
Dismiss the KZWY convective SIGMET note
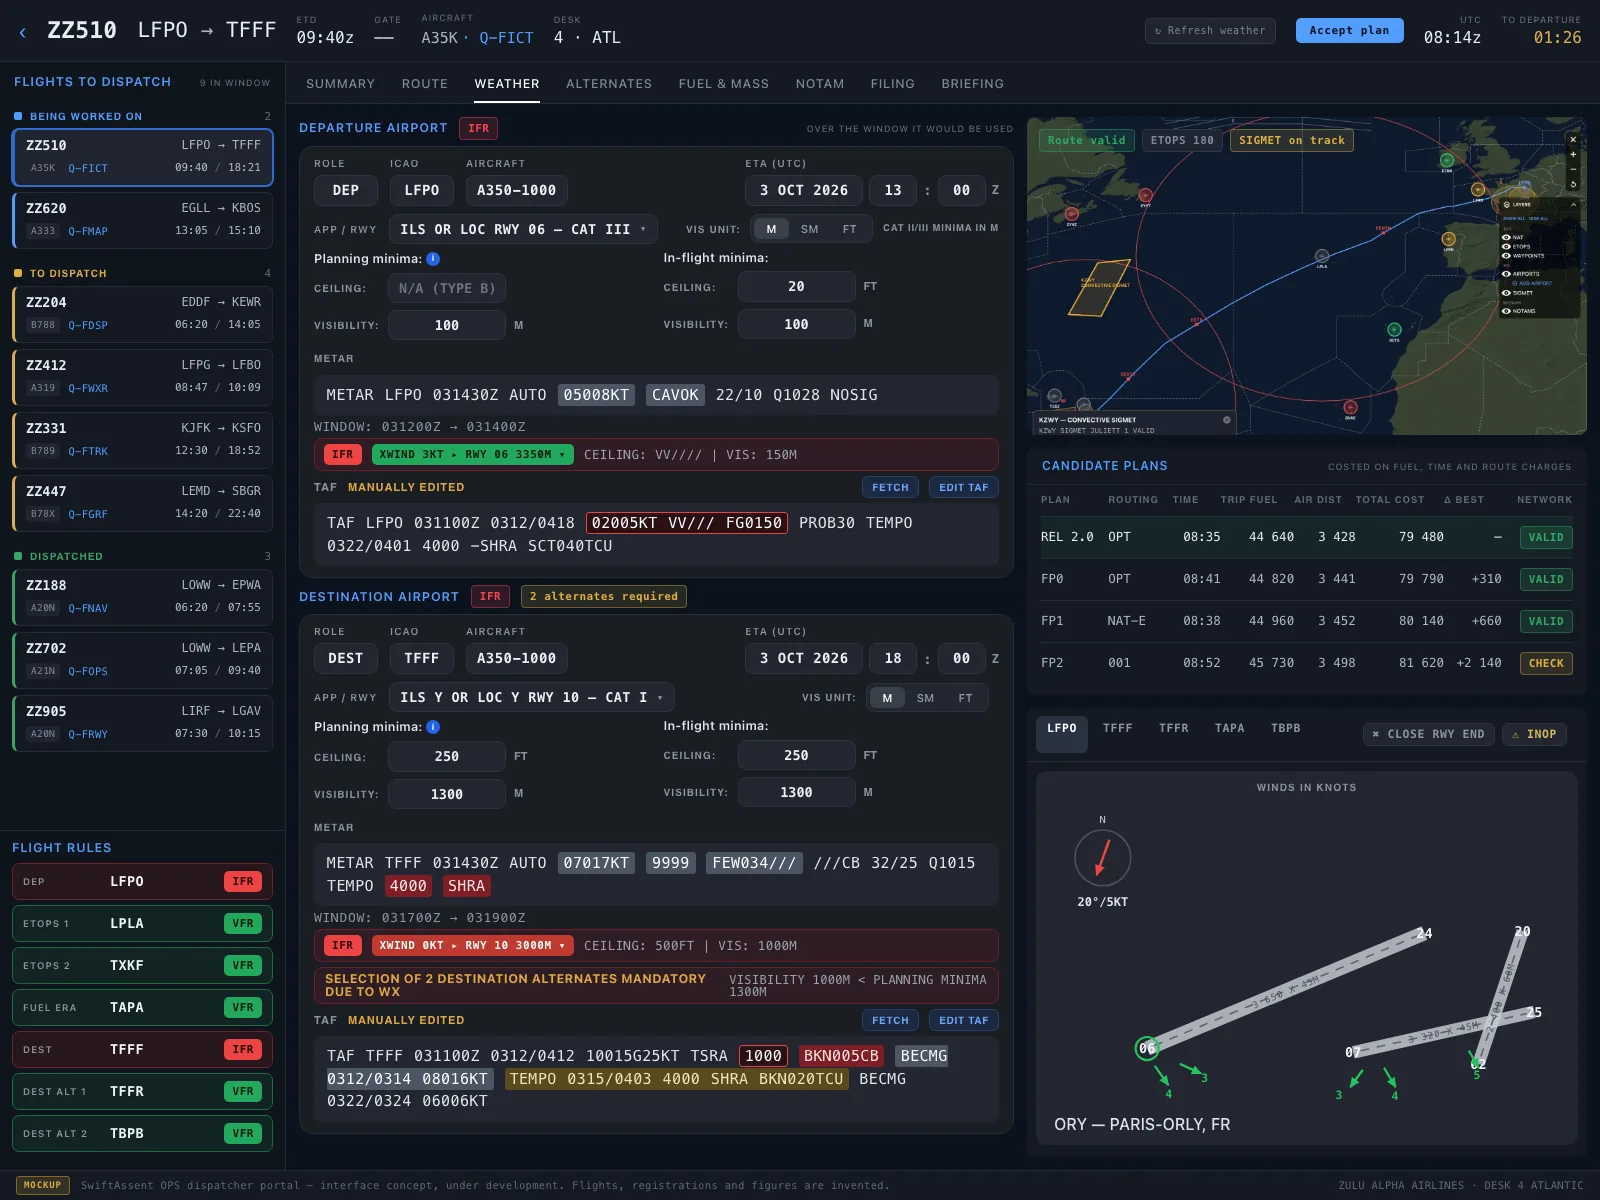click(1227, 420)
